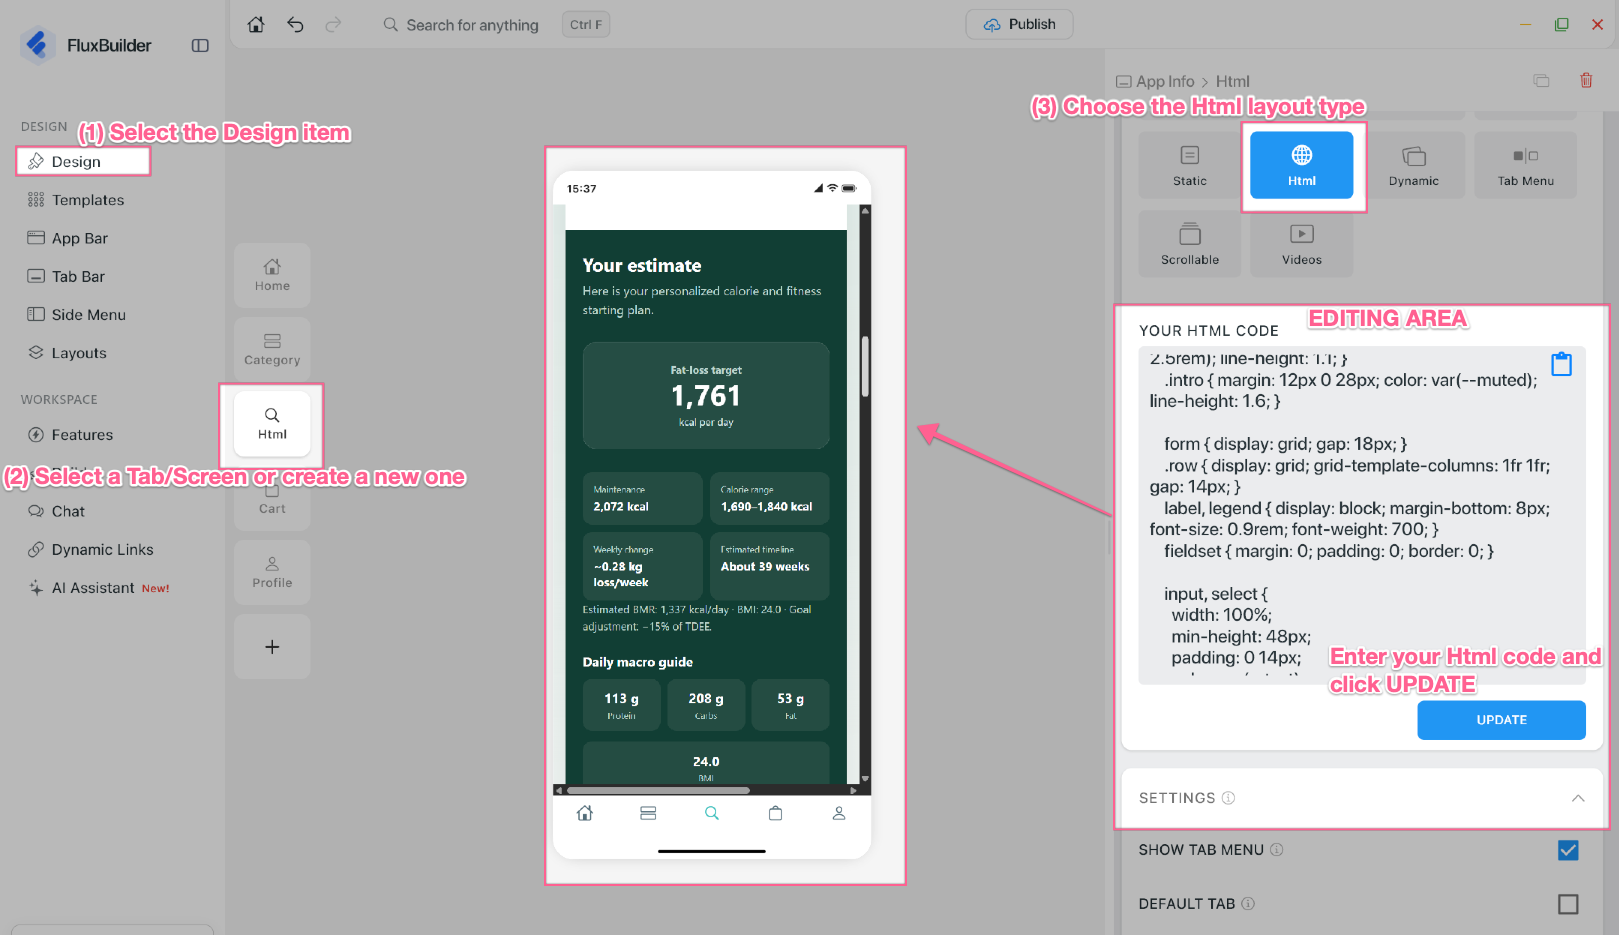Select the Category tab screen
The image size is (1619, 935).
(x=272, y=349)
